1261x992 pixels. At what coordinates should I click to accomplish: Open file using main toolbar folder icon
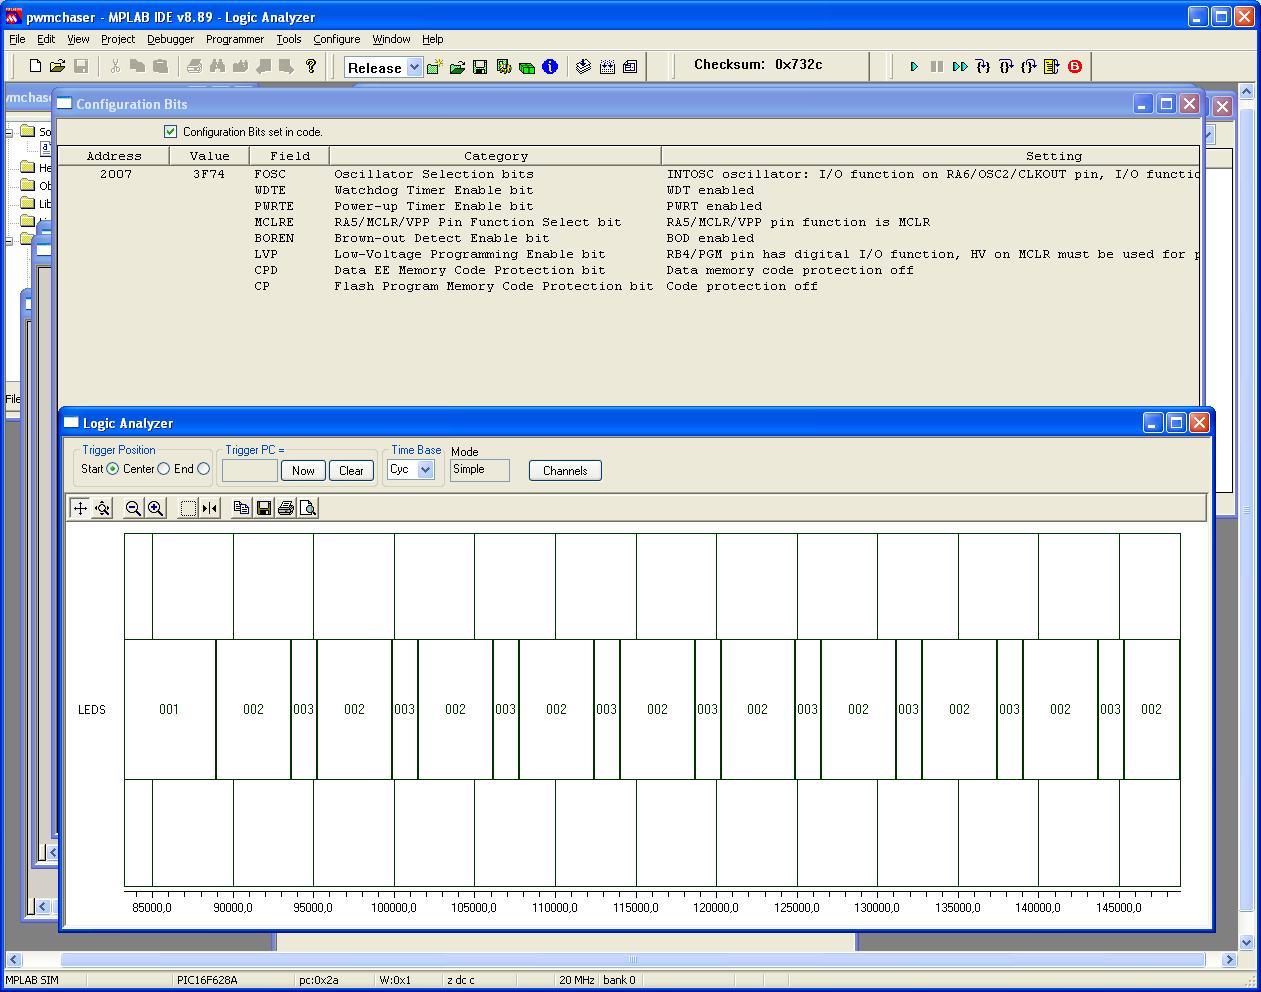[x=57, y=67]
